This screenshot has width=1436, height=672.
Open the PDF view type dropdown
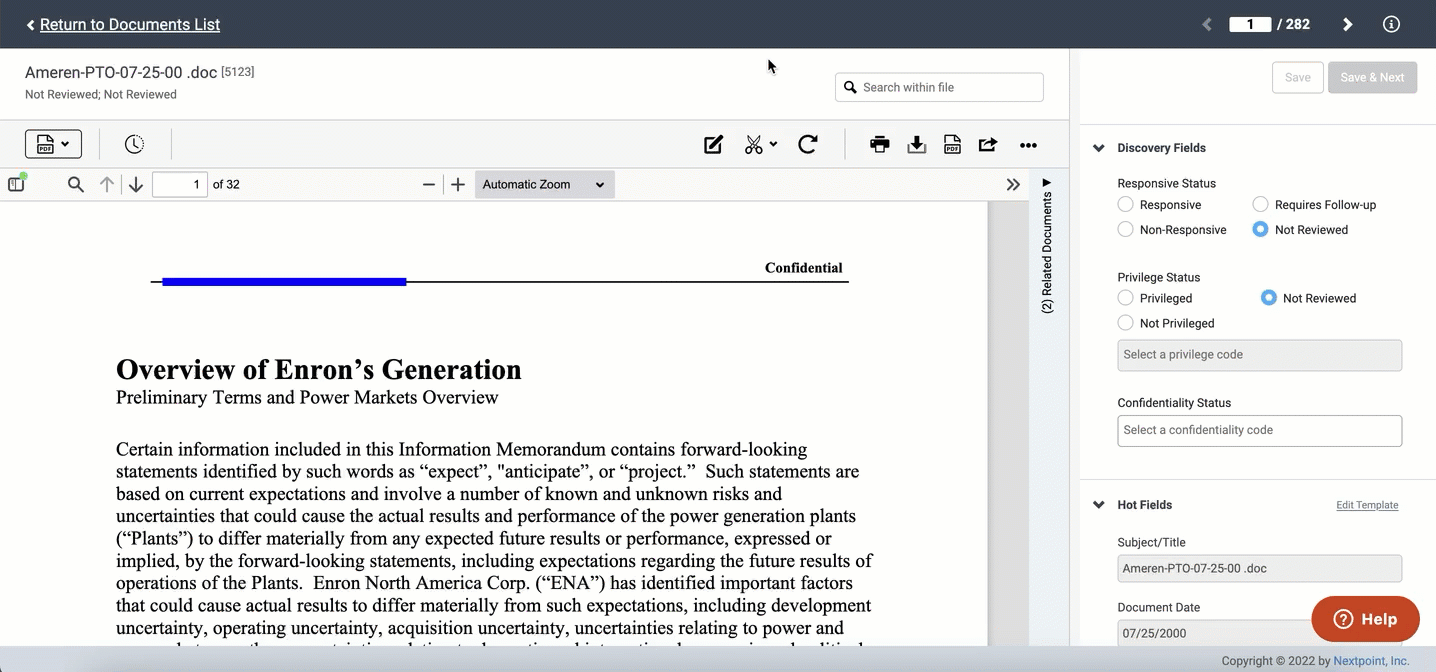[53, 144]
